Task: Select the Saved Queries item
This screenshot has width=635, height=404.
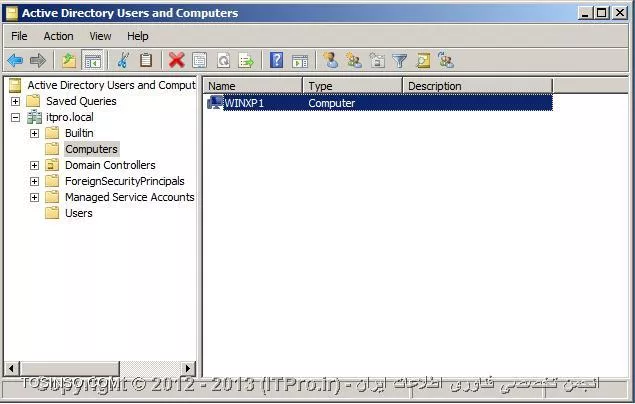Action: click(81, 101)
